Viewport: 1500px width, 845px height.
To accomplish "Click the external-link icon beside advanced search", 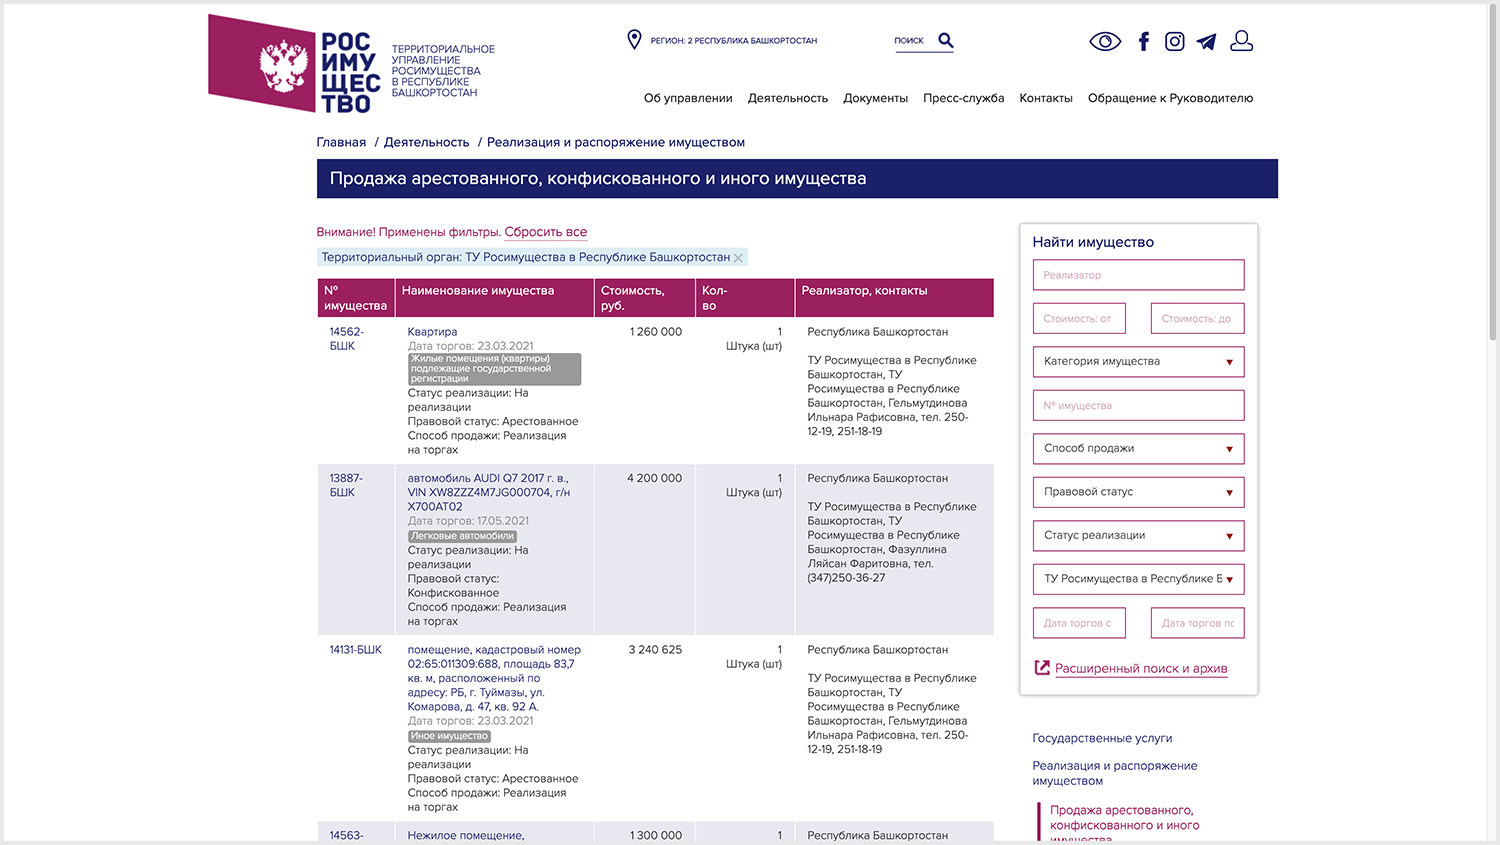I will 1042,668.
